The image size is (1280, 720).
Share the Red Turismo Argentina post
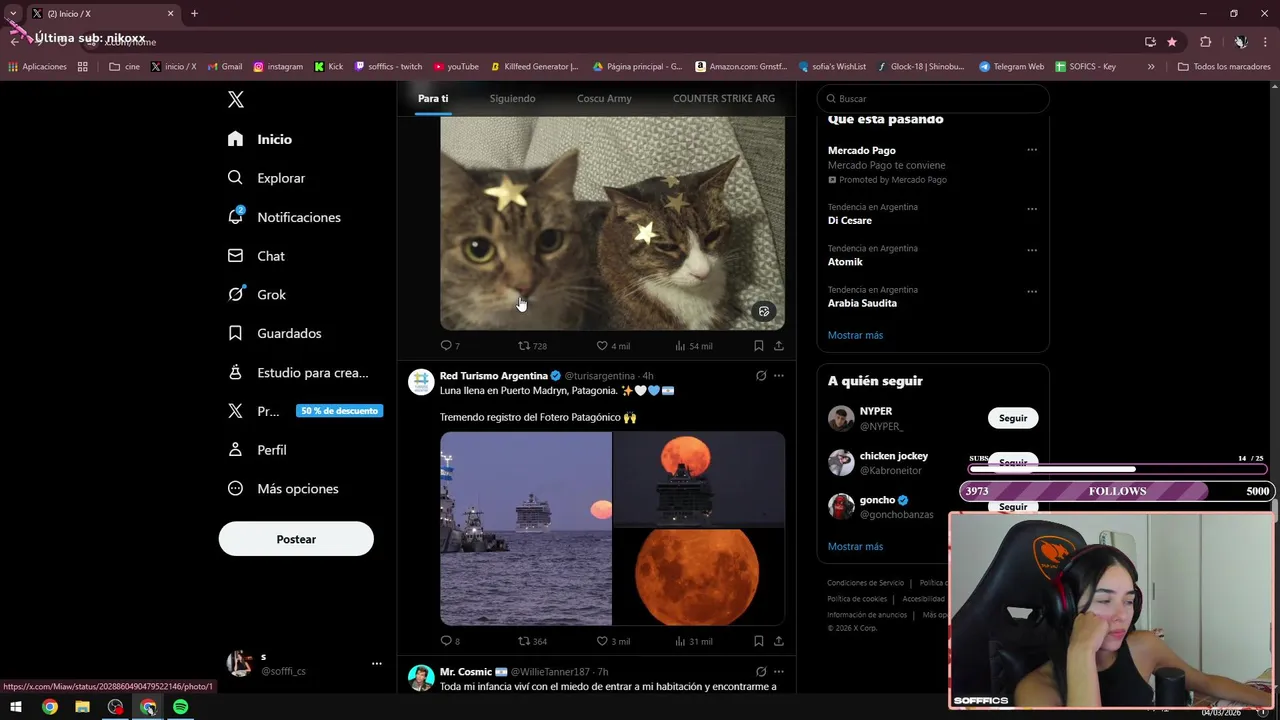(x=779, y=641)
